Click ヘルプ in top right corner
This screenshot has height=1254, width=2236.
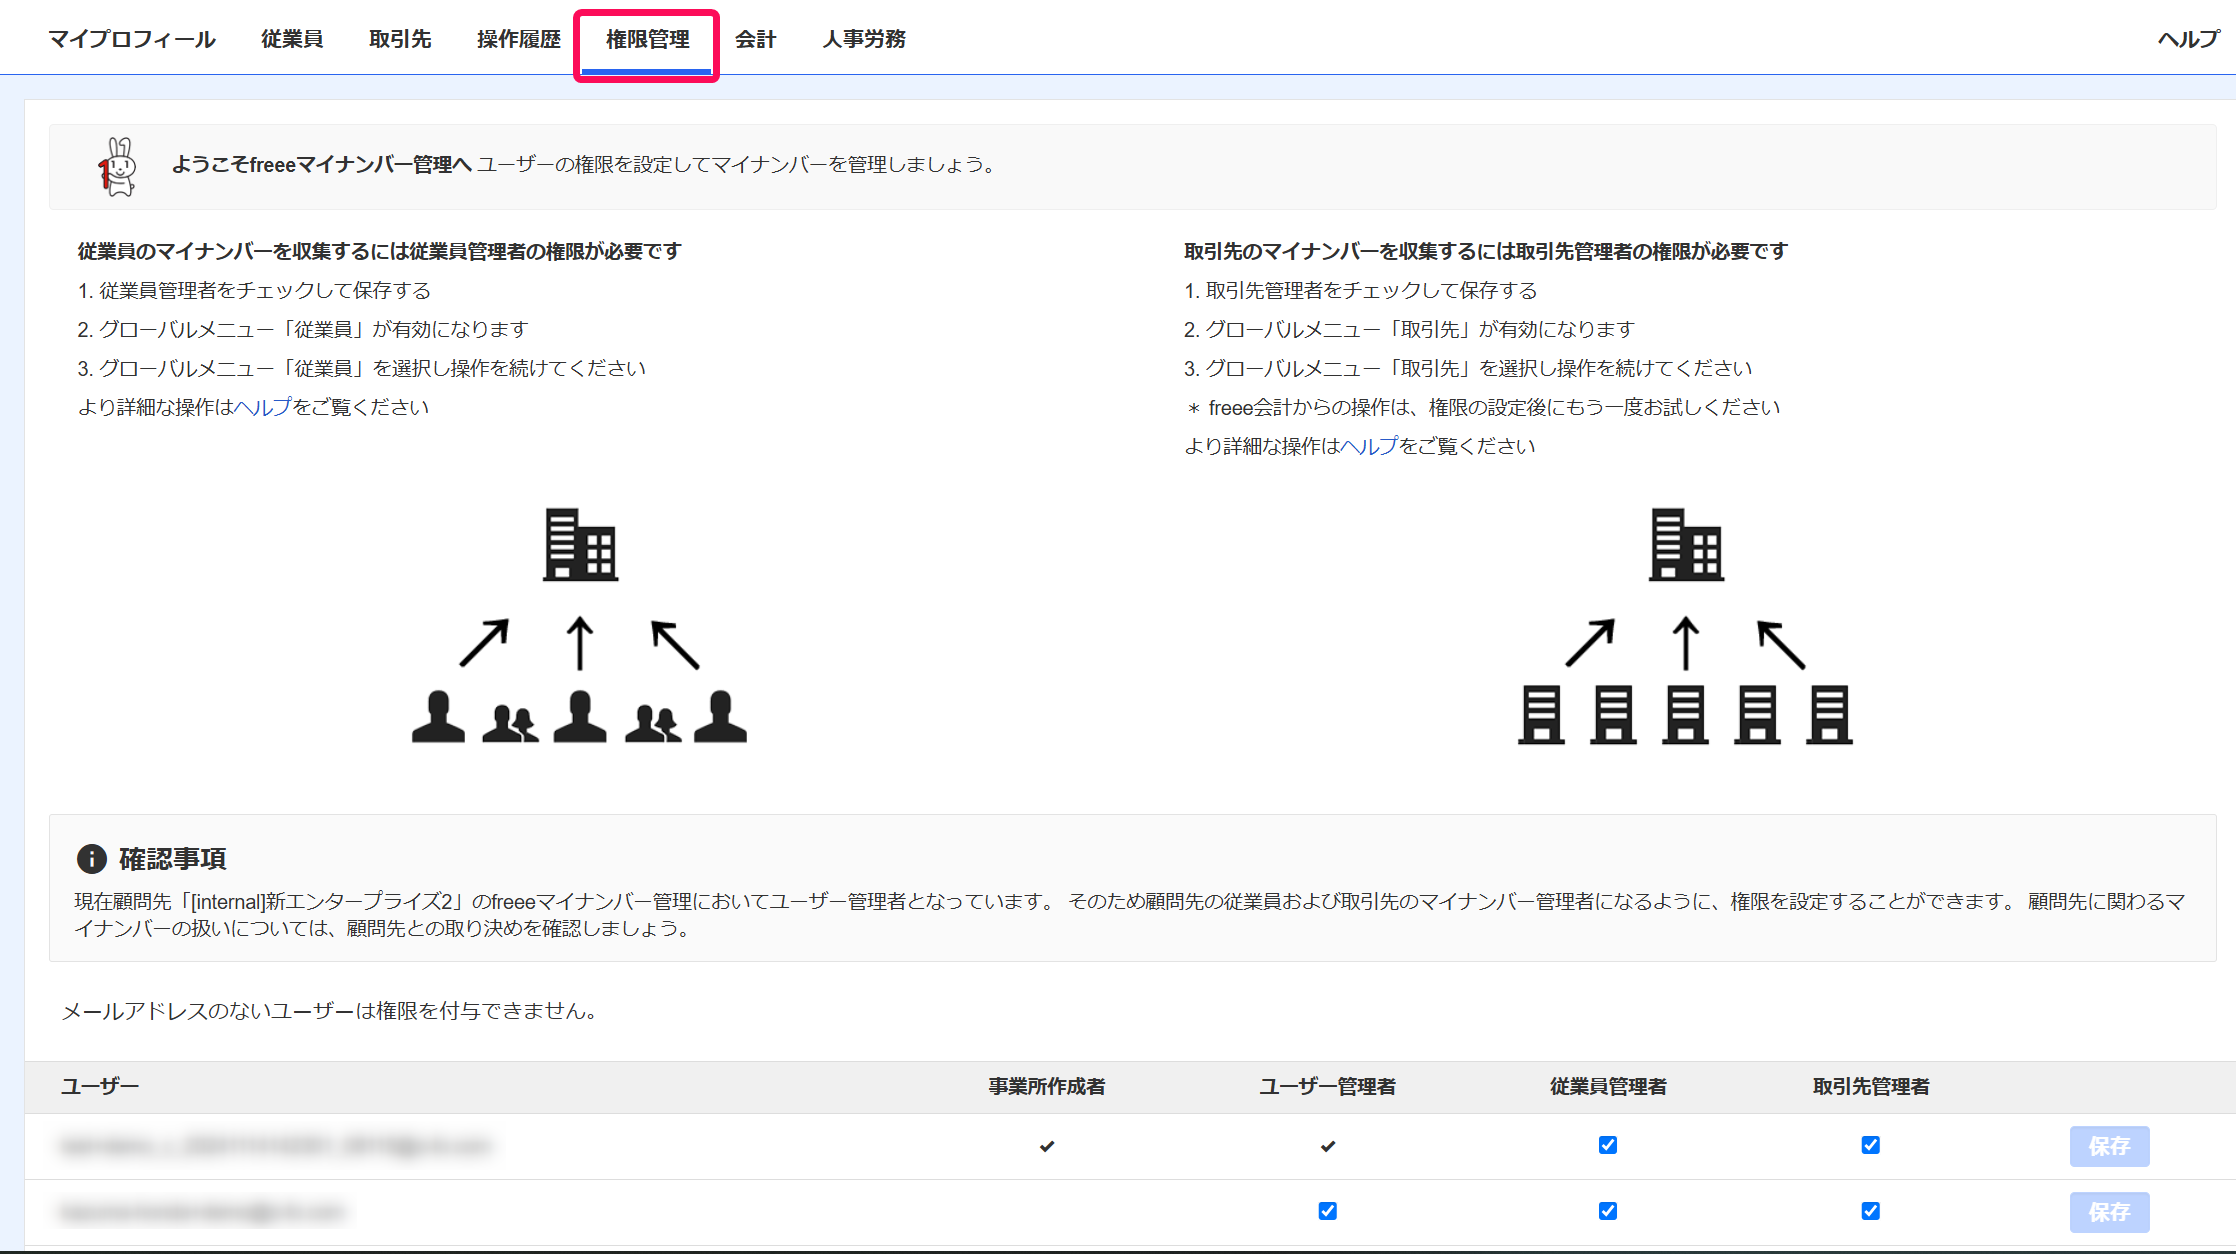click(2187, 39)
